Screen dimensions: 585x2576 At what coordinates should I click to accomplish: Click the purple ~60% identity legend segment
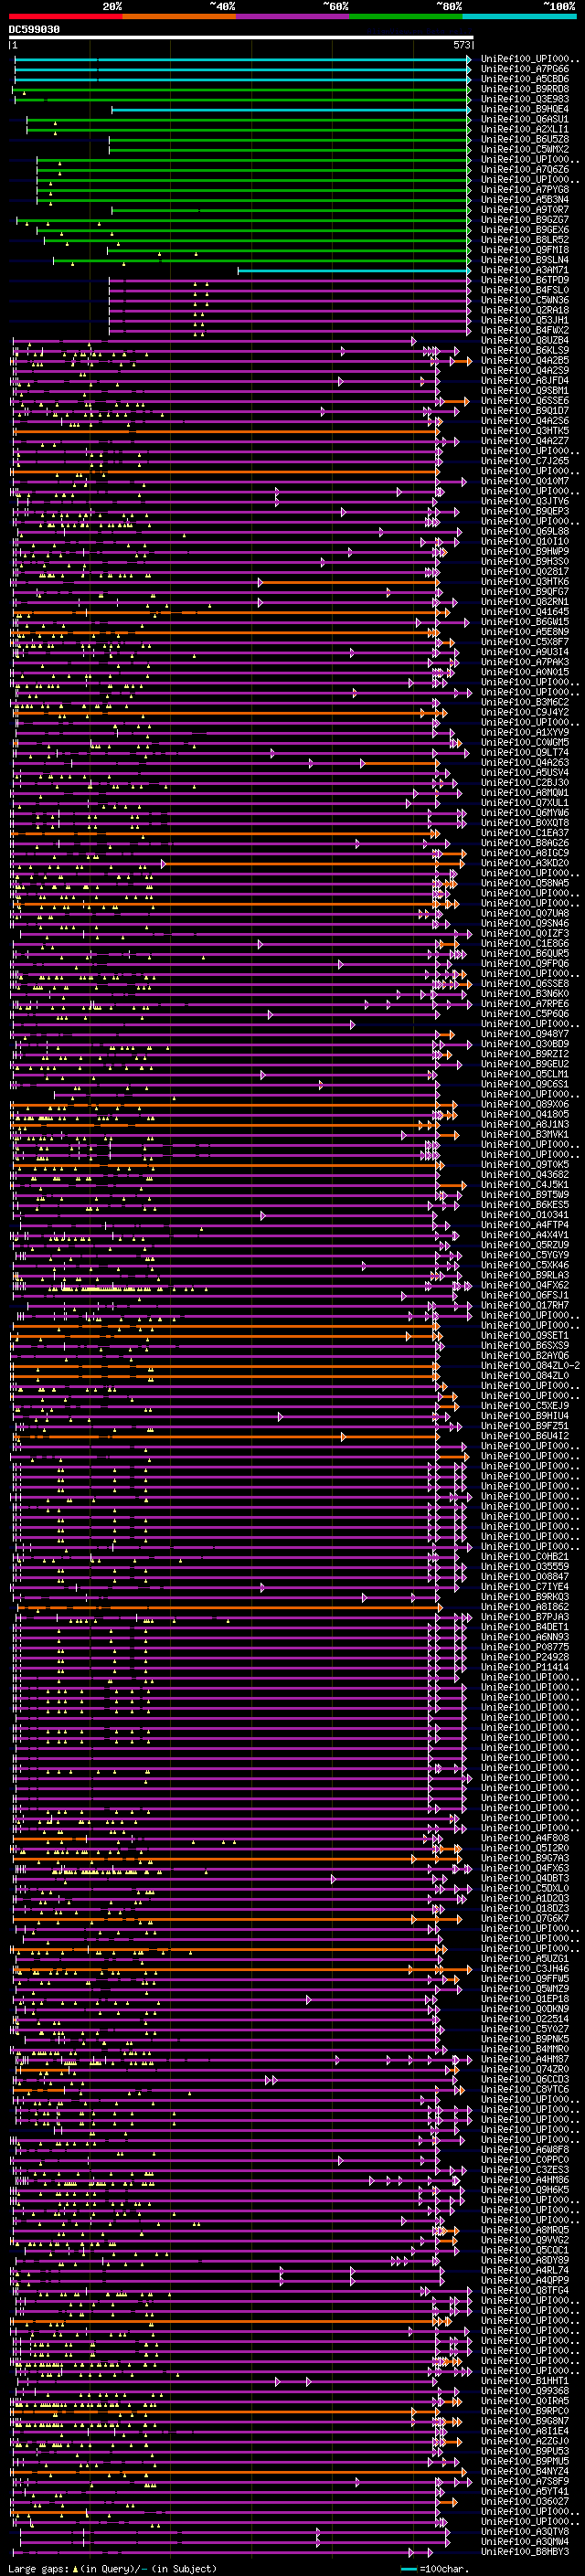click(293, 16)
